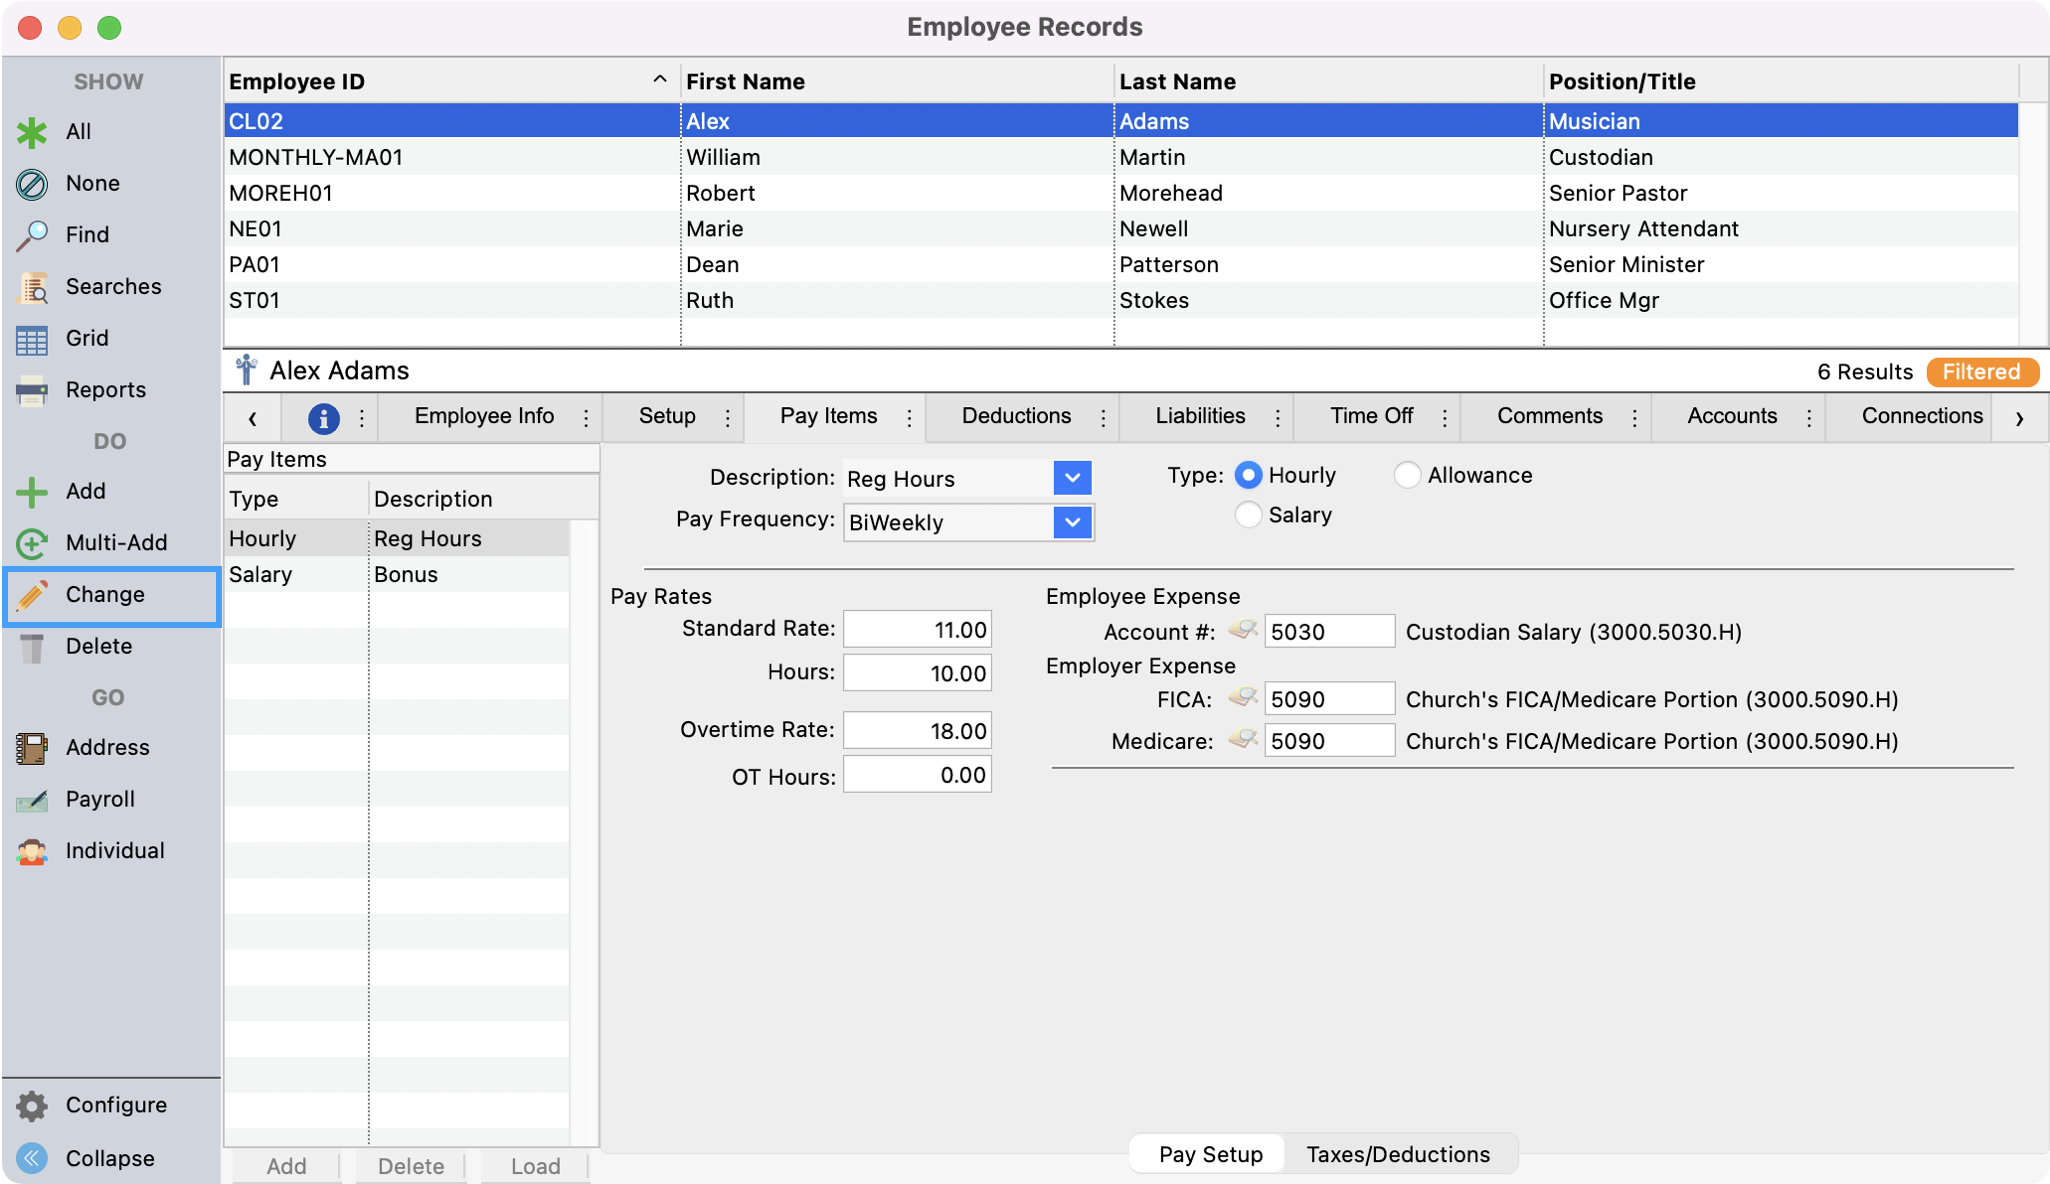Select the Hourly pay type radio button

1248,476
